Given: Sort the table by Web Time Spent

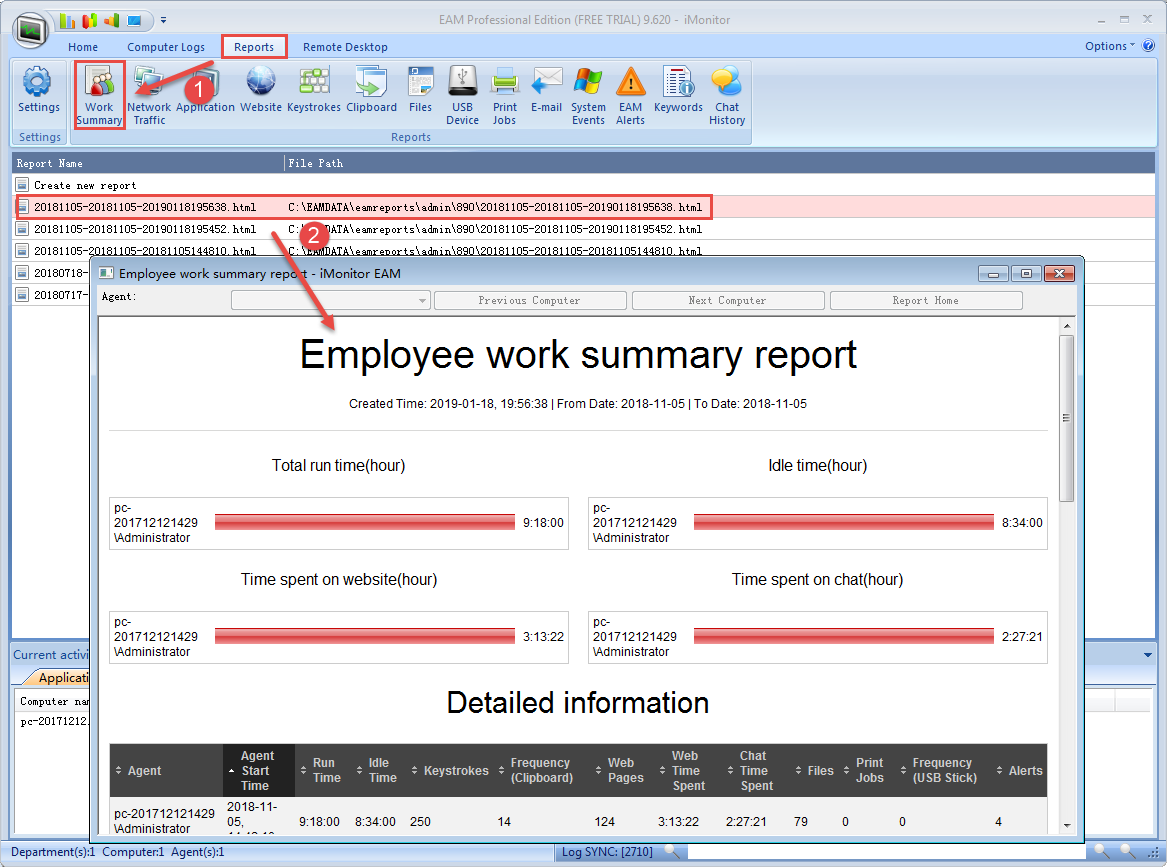Looking at the screenshot, I should (685, 771).
